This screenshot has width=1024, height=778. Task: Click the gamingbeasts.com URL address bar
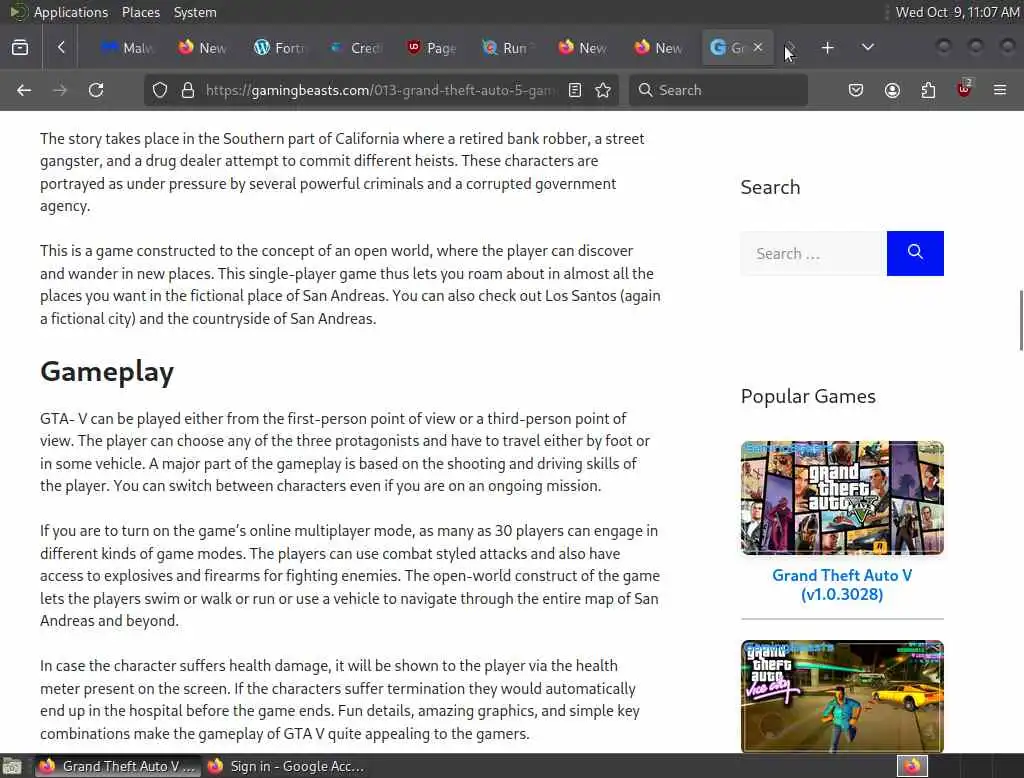tap(380, 90)
